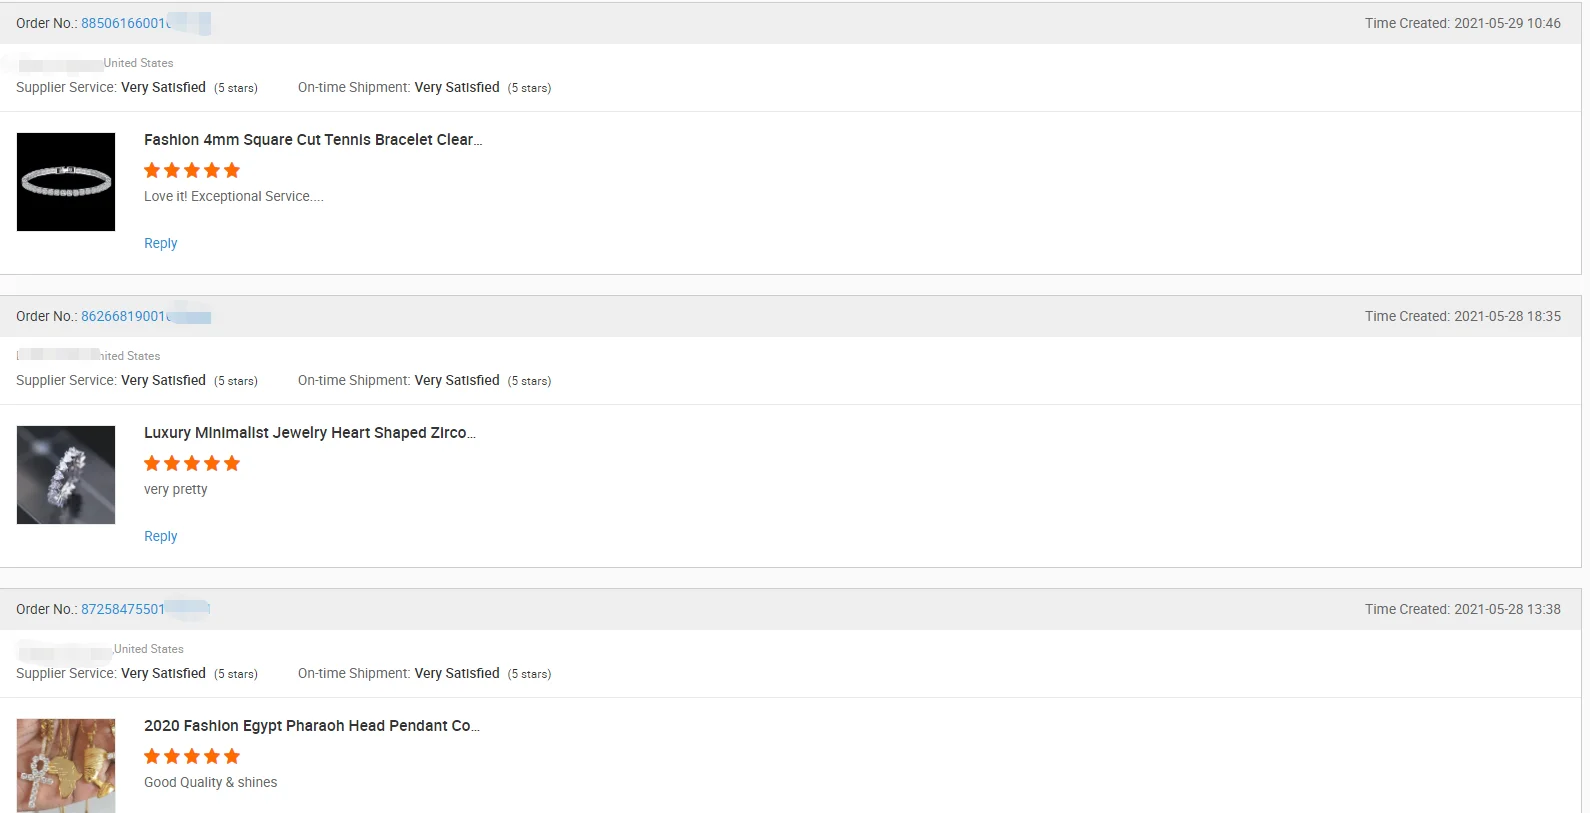This screenshot has width=1590, height=813.
Task: Click the fifth star of the heart ring rating
Action: click(232, 463)
